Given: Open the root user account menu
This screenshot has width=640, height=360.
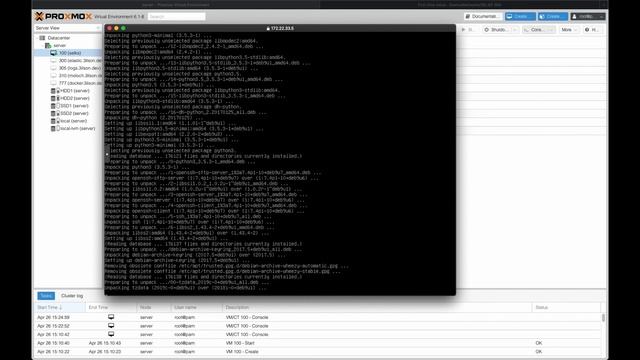Looking at the screenshot, I should coord(588,16).
